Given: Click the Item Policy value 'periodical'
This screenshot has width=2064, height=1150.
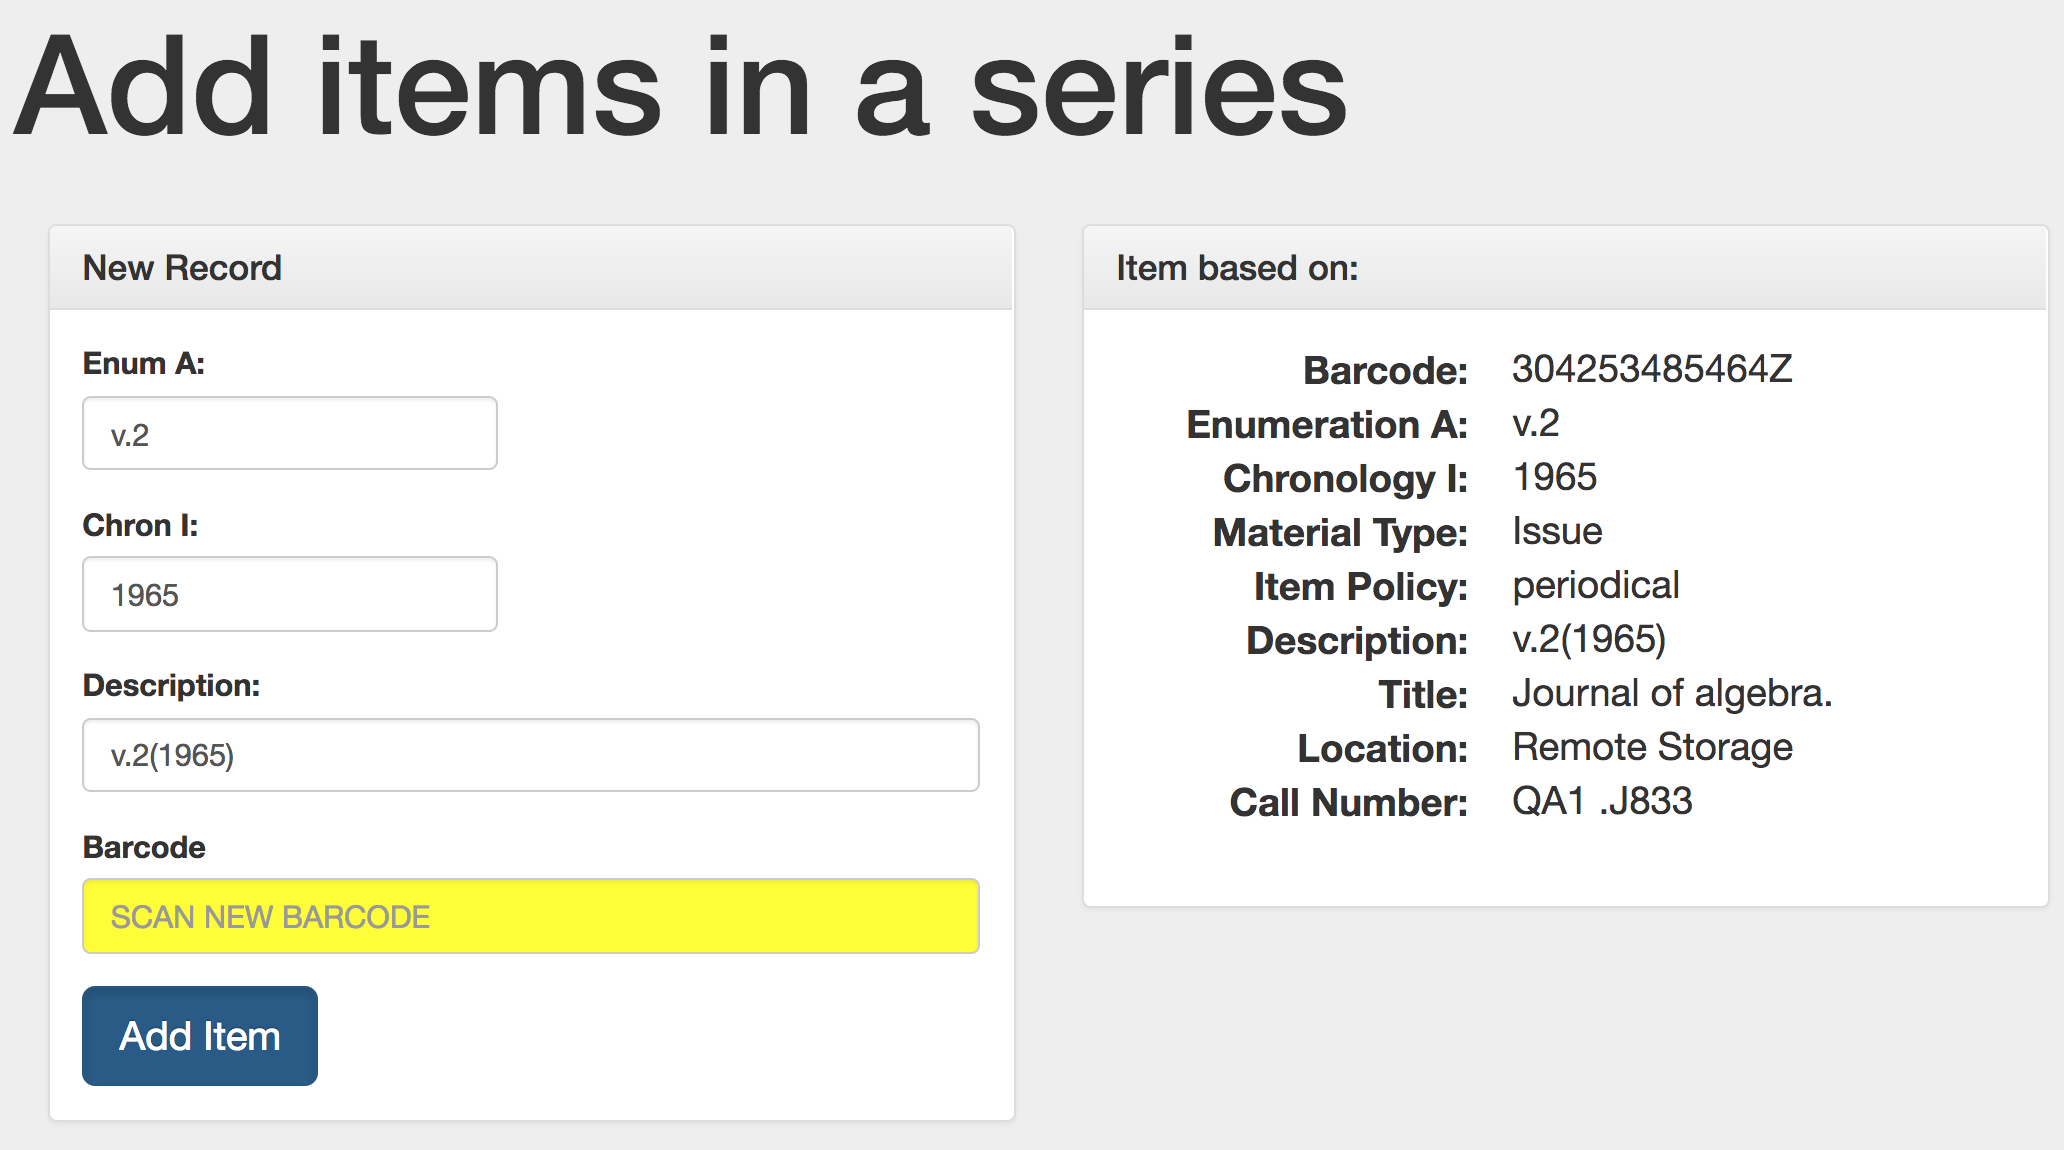Looking at the screenshot, I should click(x=1596, y=585).
